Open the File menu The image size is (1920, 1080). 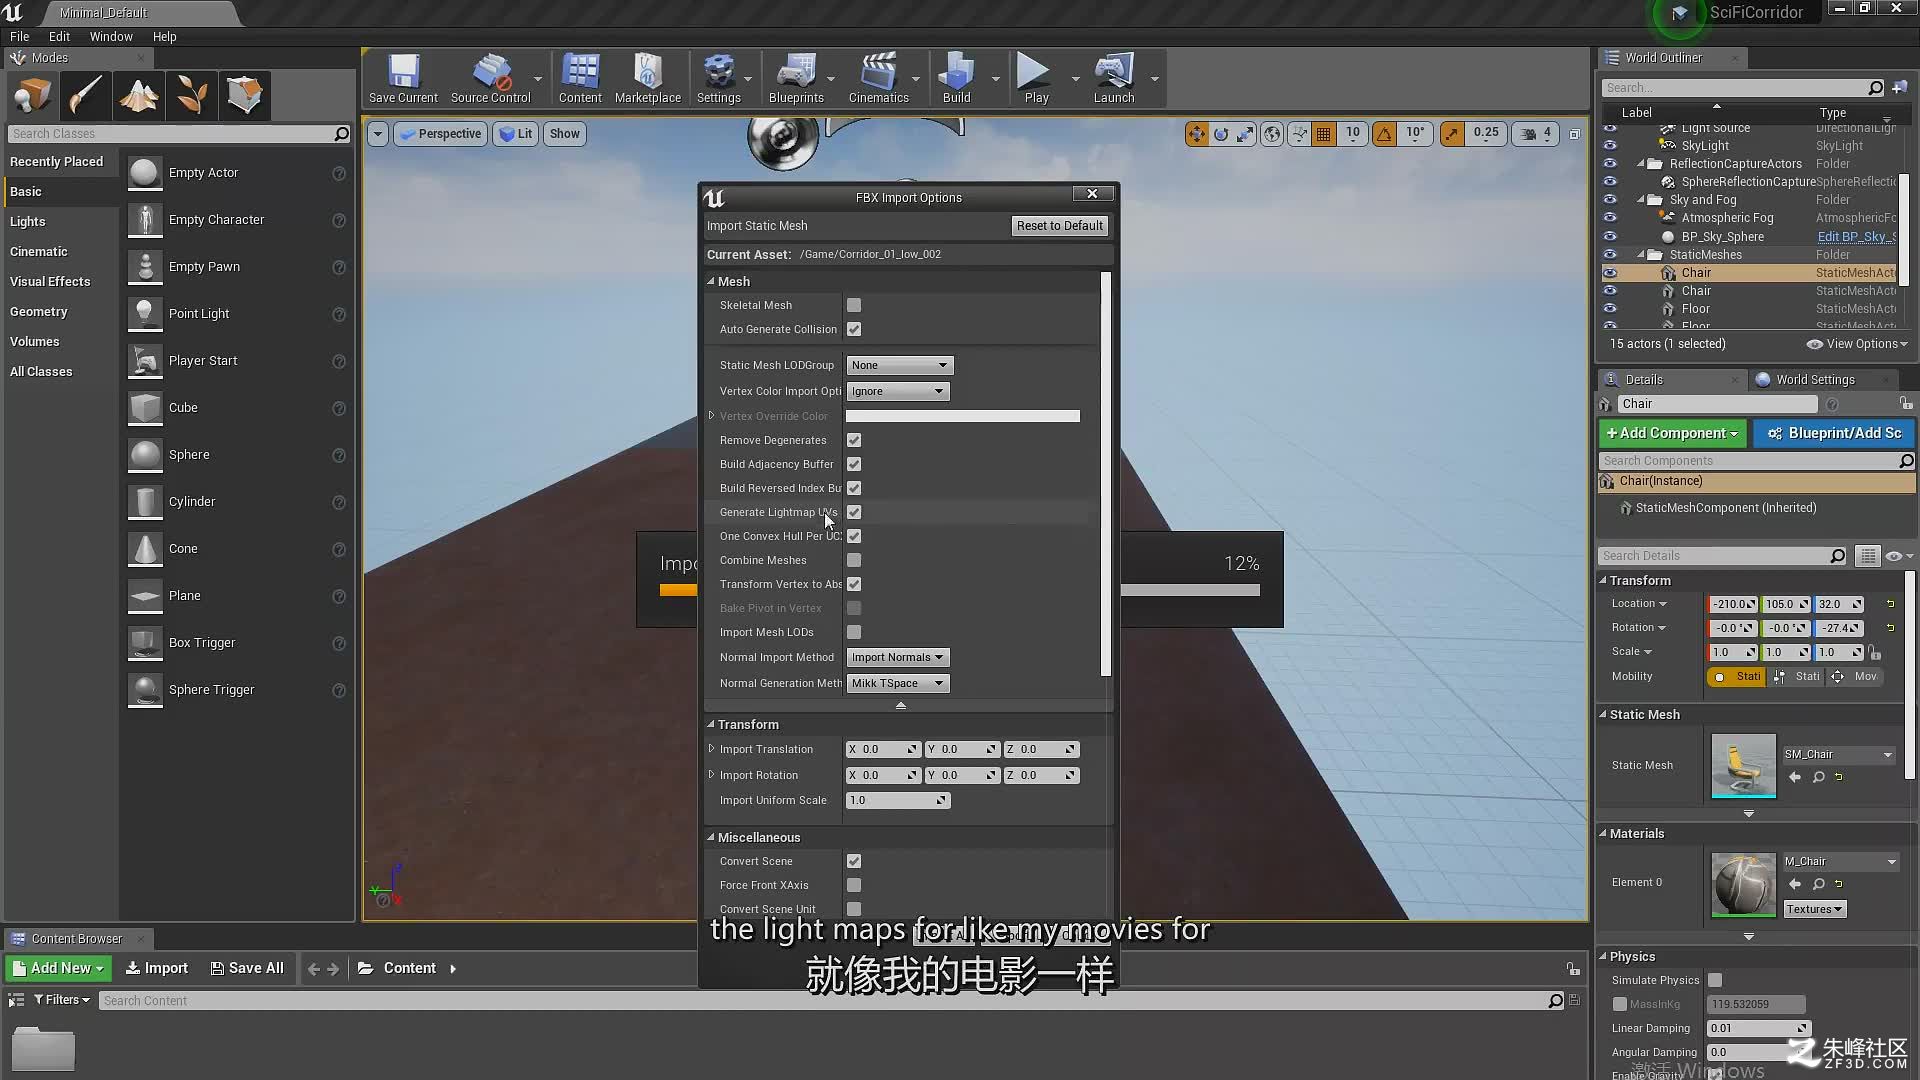click(19, 36)
